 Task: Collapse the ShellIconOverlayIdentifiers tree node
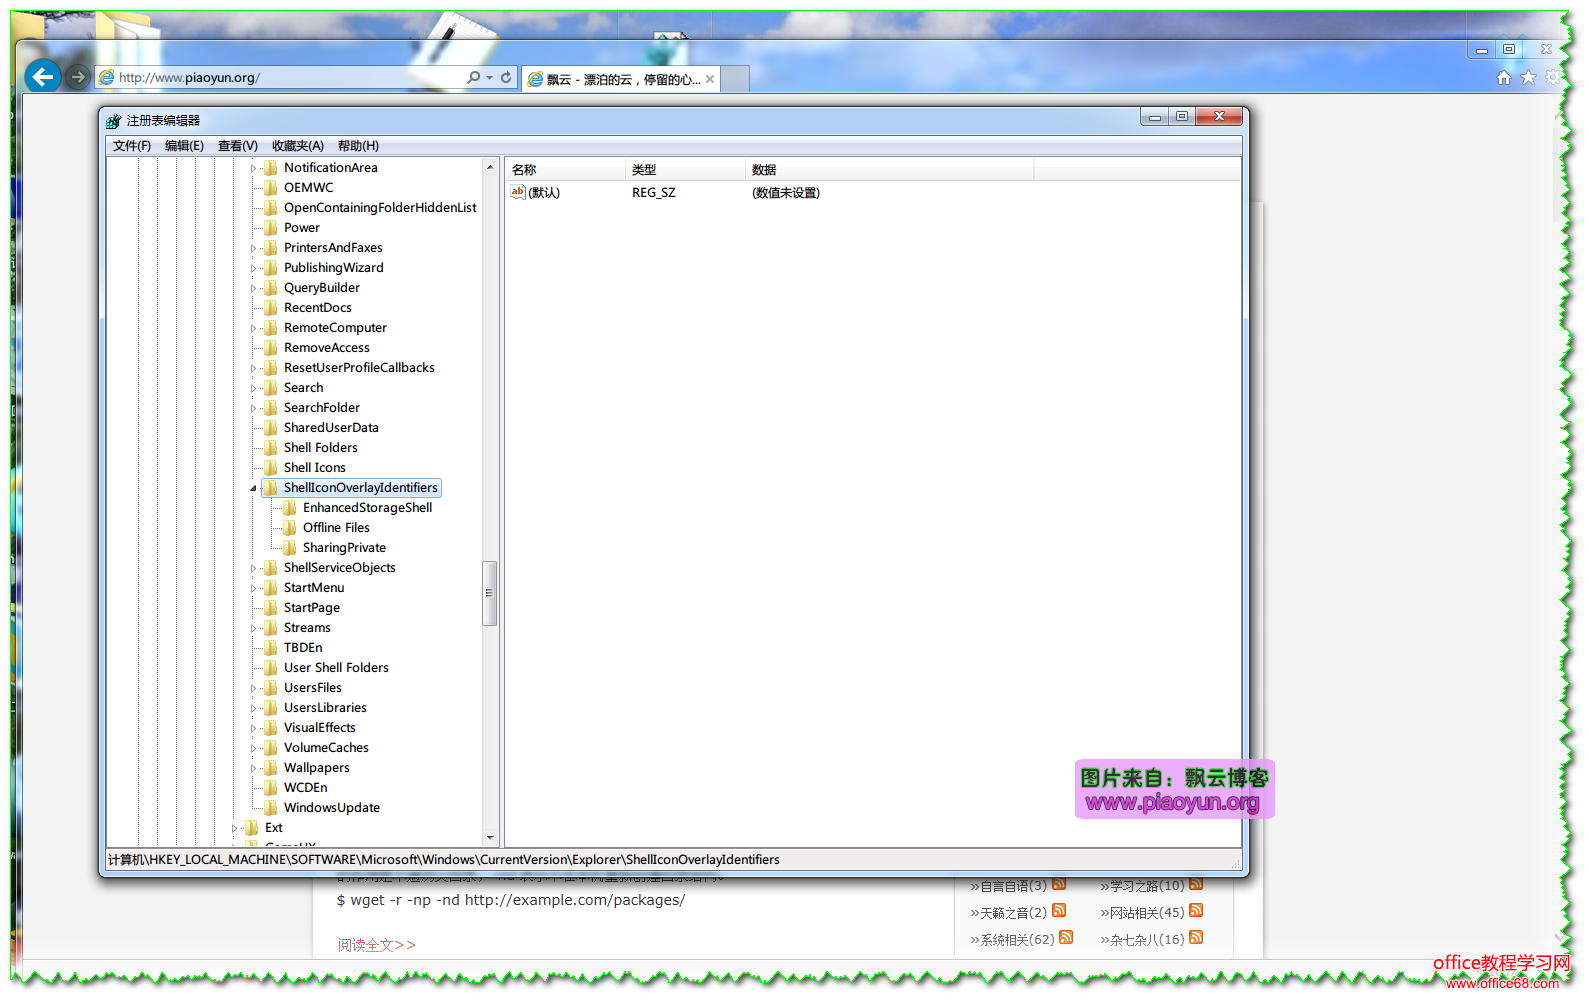pos(253,488)
